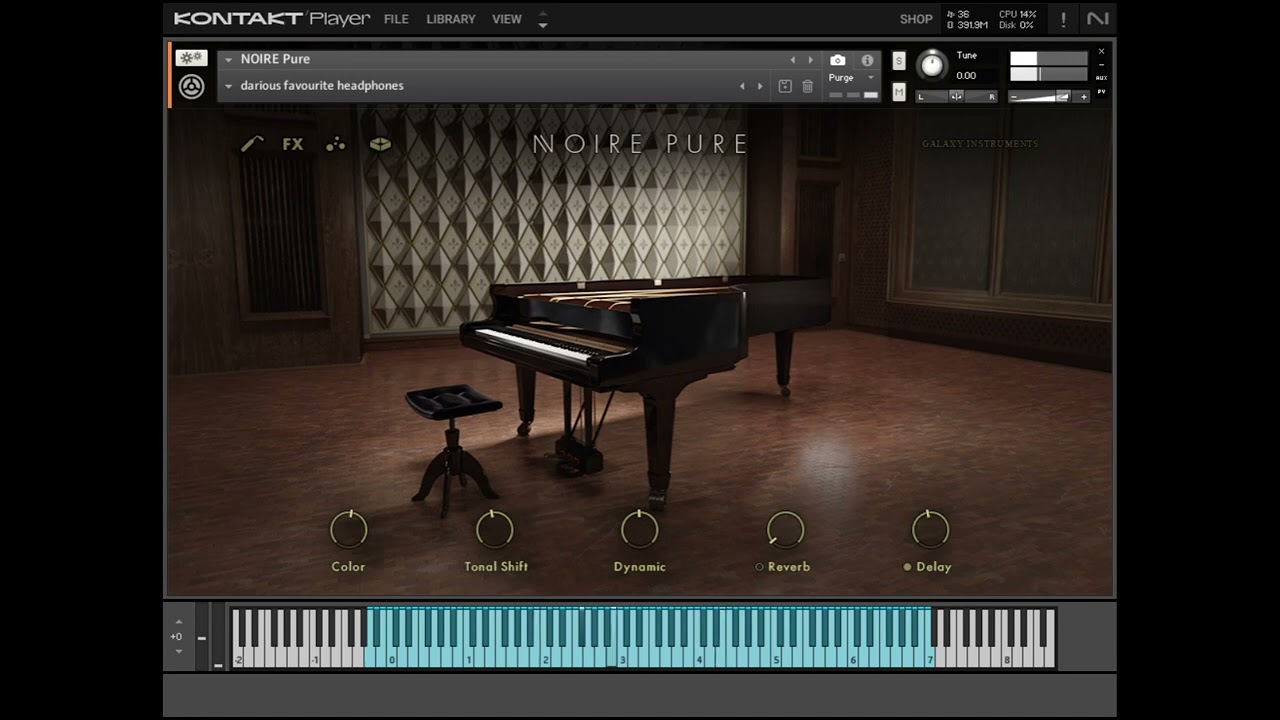This screenshot has width=1280, height=720.
Task: Click the GALAXY INSTRUMENTS label
Action: point(980,144)
